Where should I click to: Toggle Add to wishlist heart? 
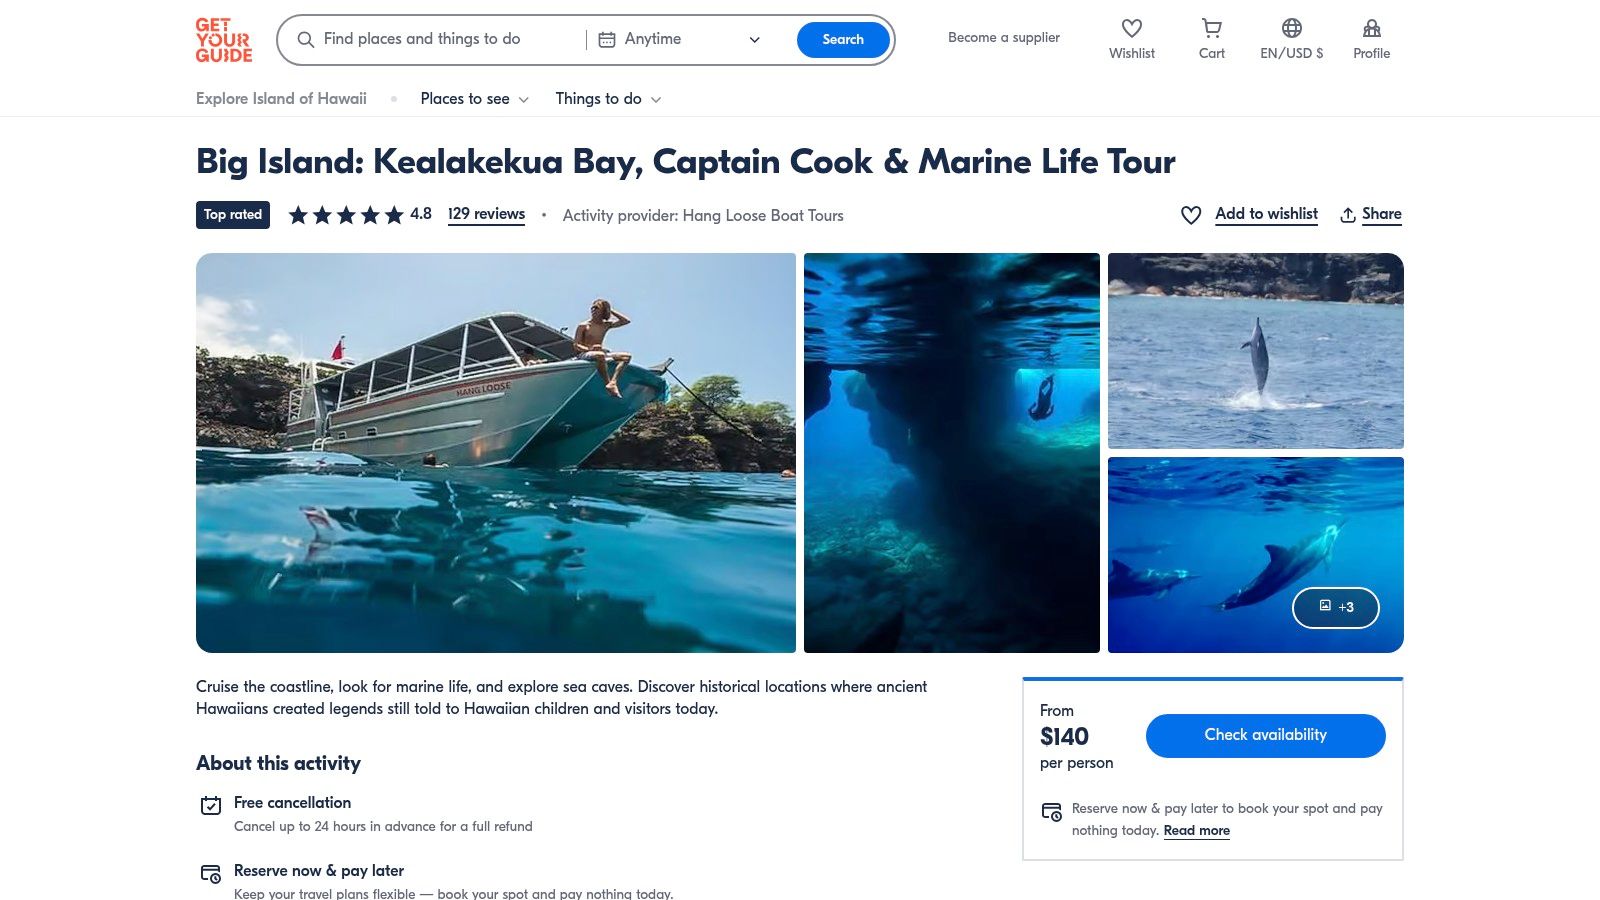[1191, 215]
